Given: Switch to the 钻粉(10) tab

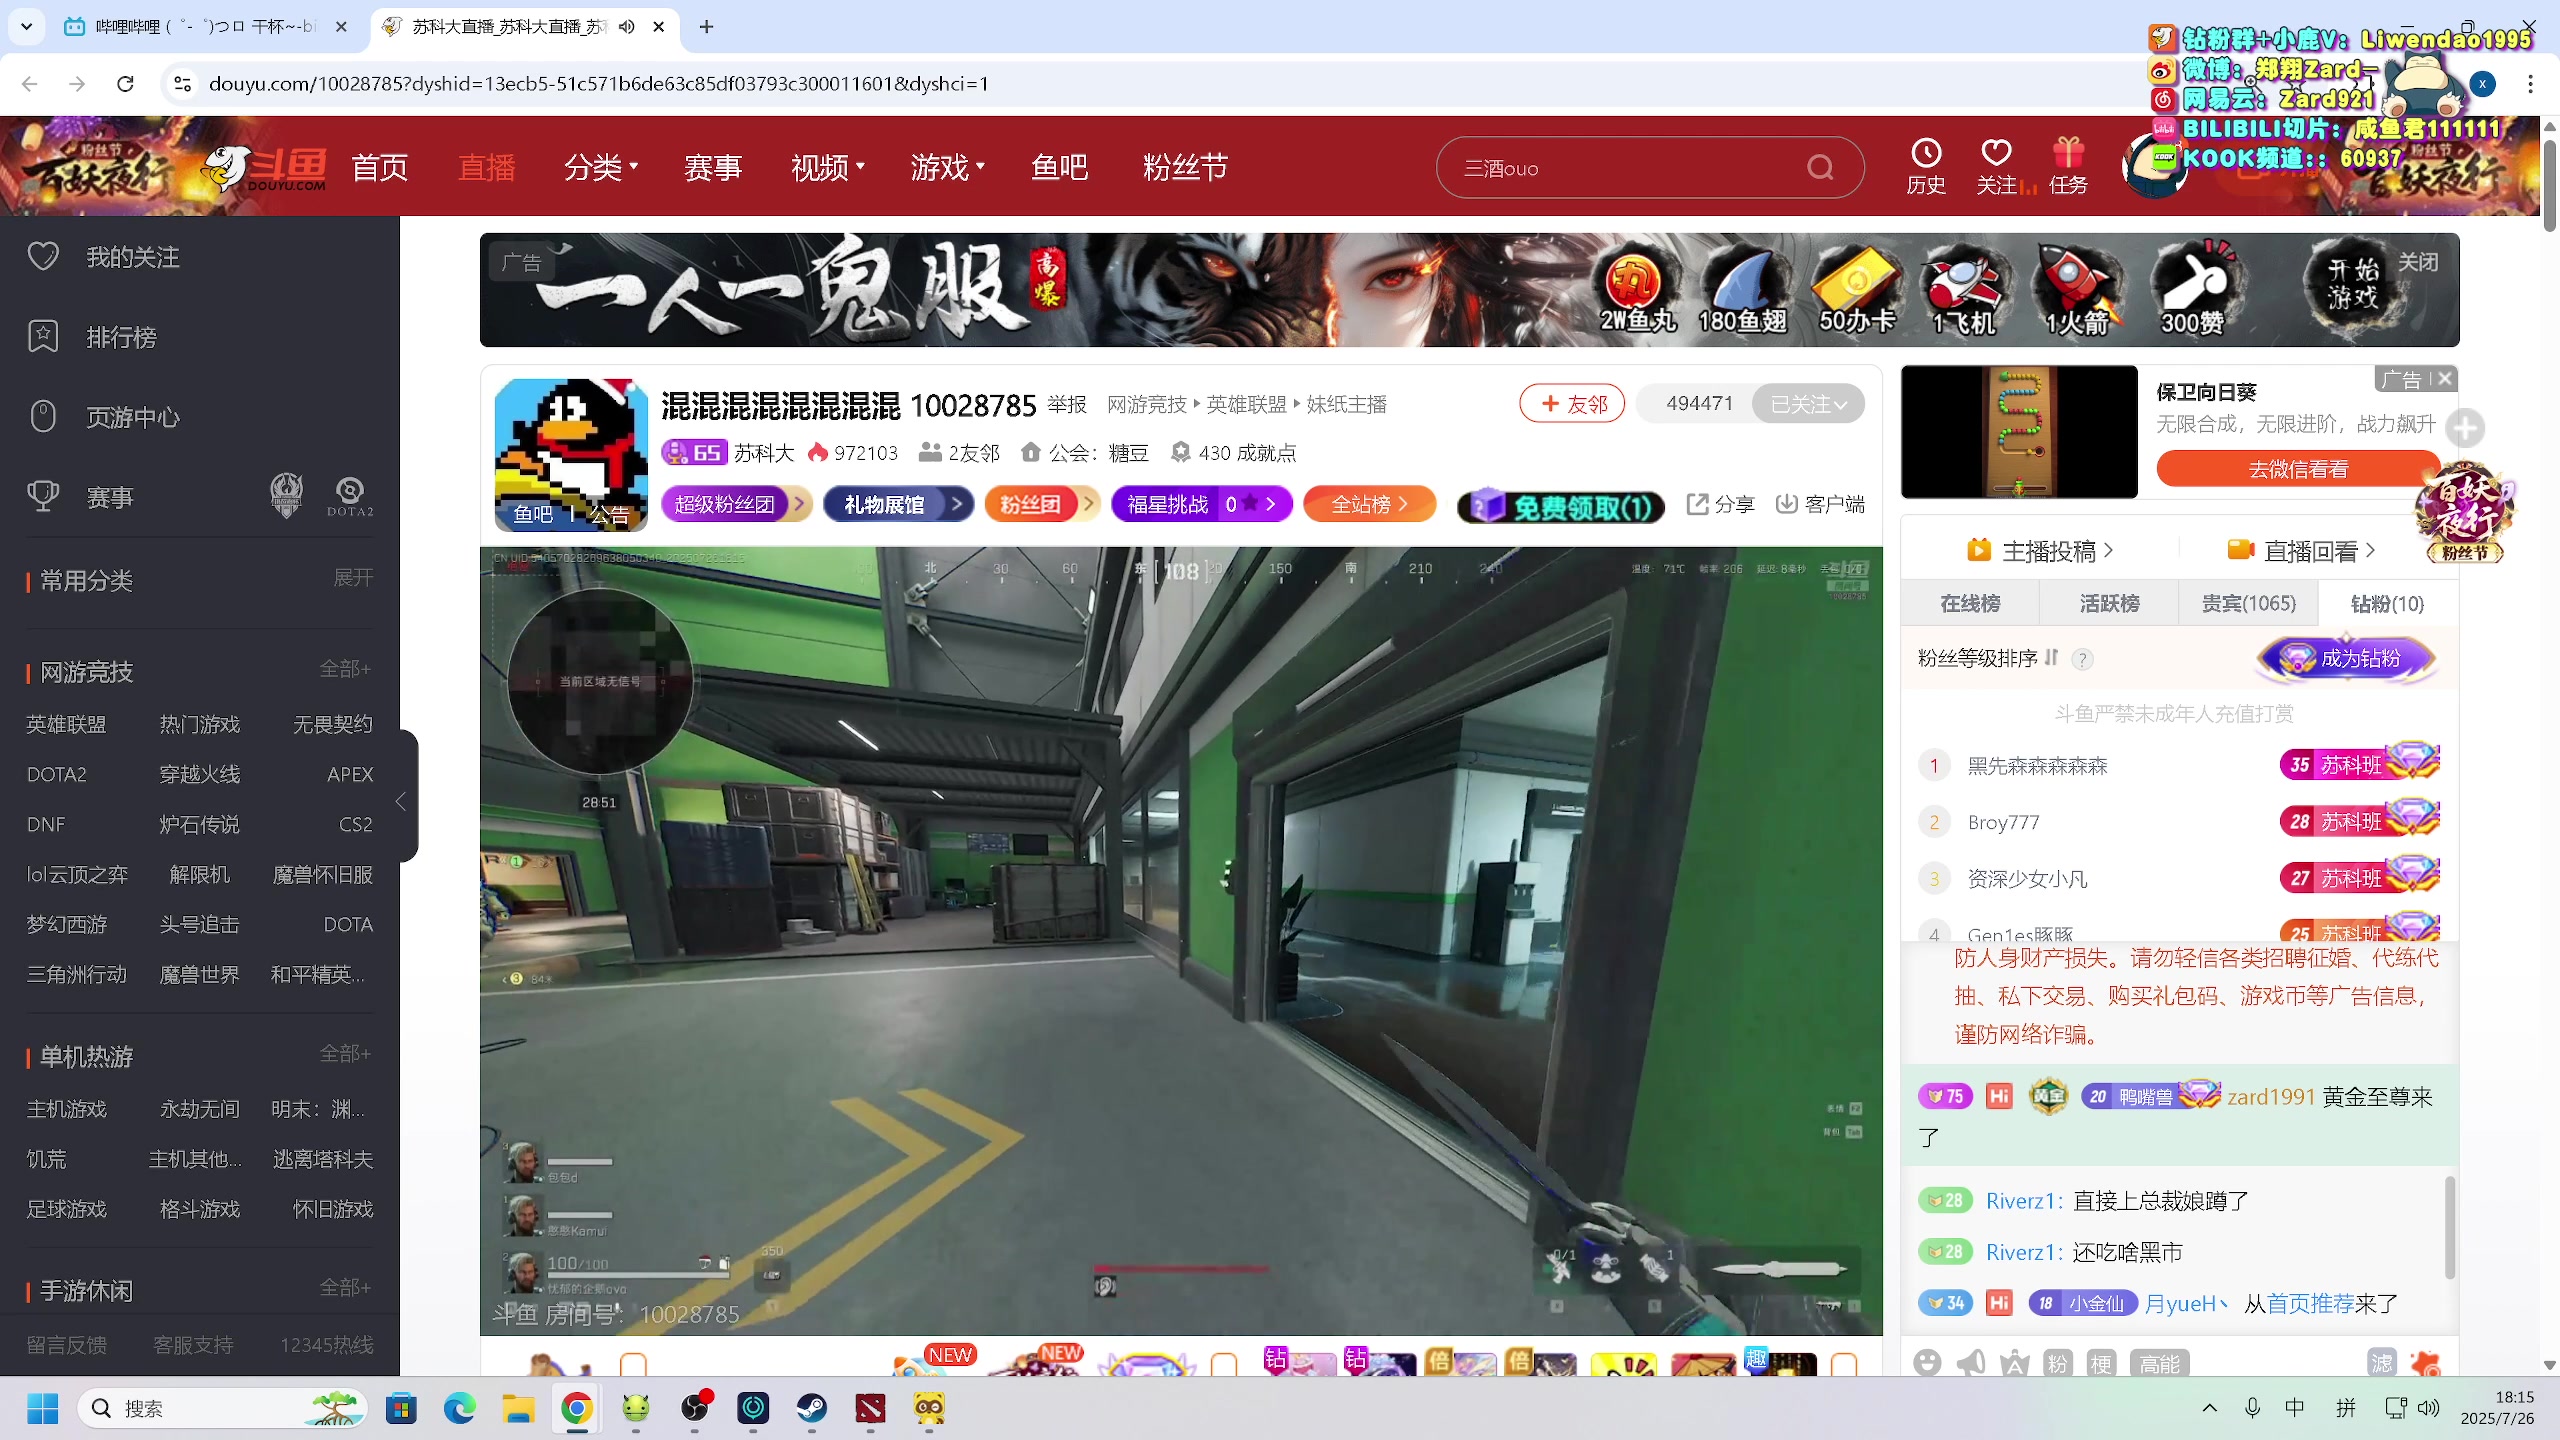Looking at the screenshot, I should [2388, 603].
